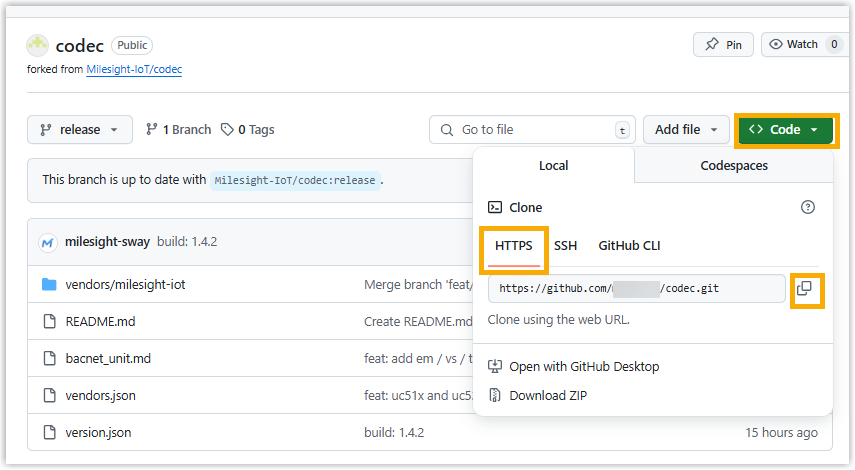This screenshot has width=855, height=470.
Task: Open the Create README.md commit message
Action: pyautogui.click(x=418, y=322)
